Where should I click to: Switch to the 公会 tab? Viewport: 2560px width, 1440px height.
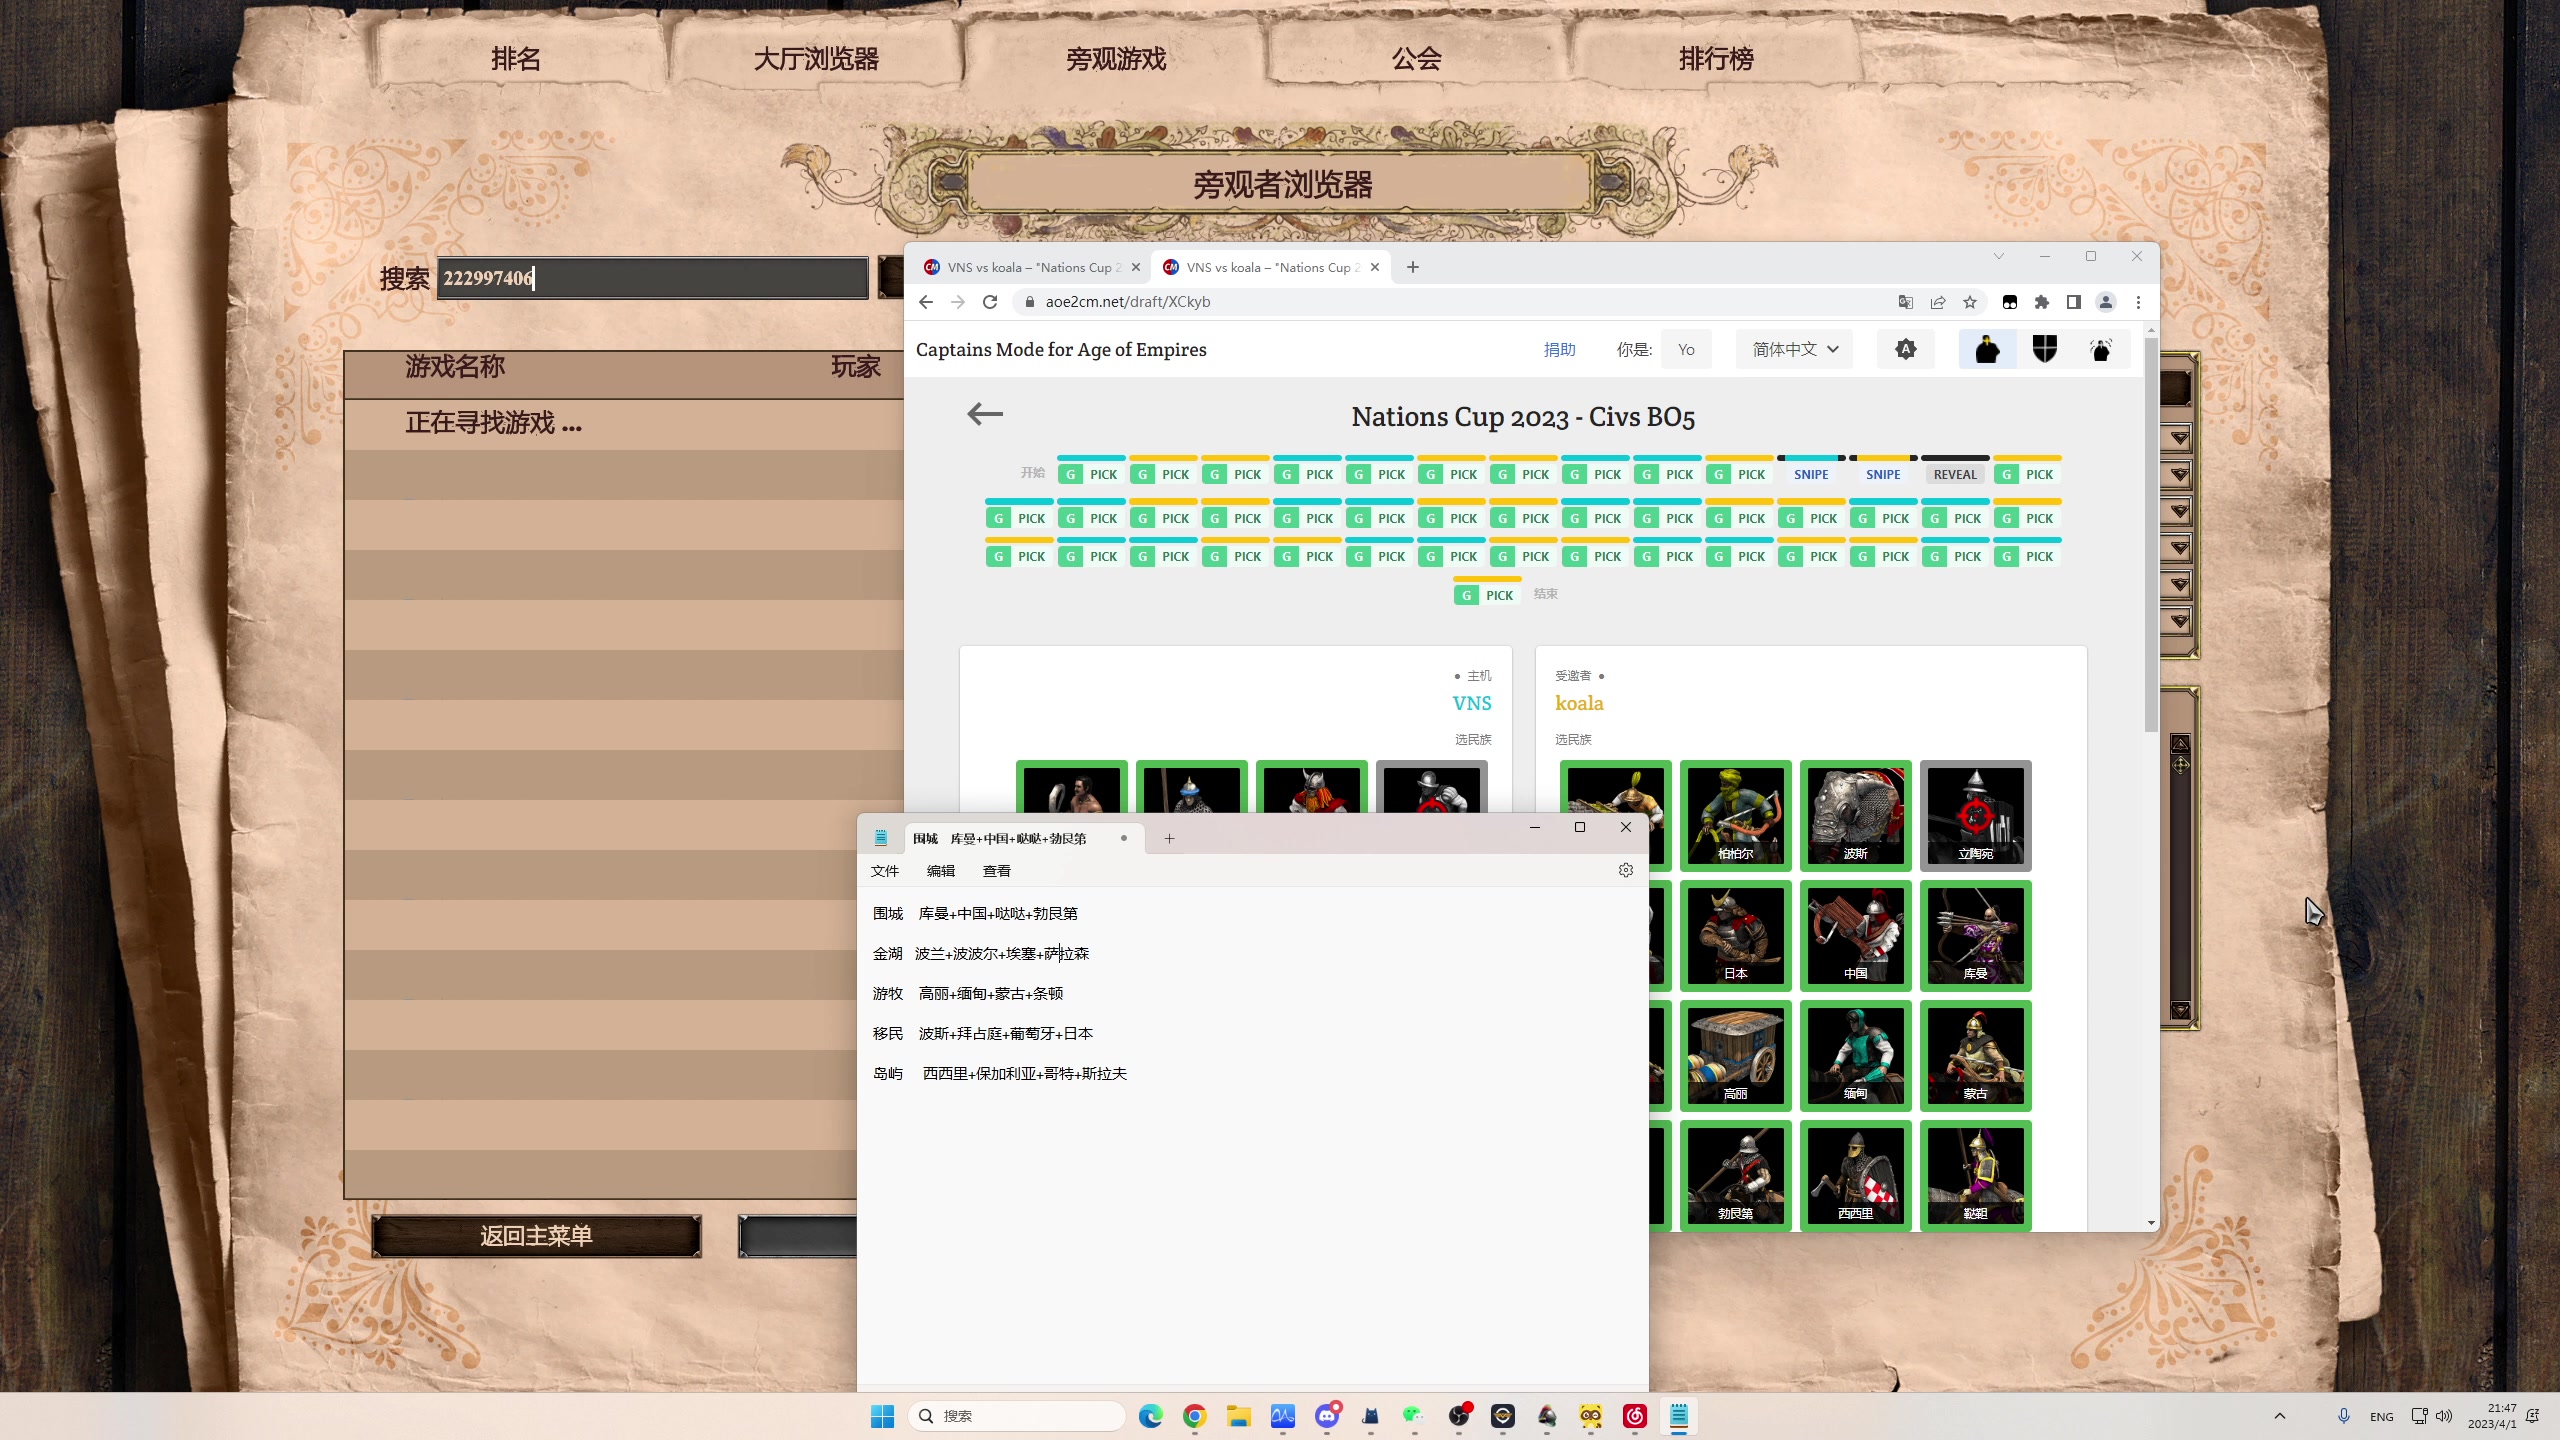pyautogui.click(x=1416, y=59)
